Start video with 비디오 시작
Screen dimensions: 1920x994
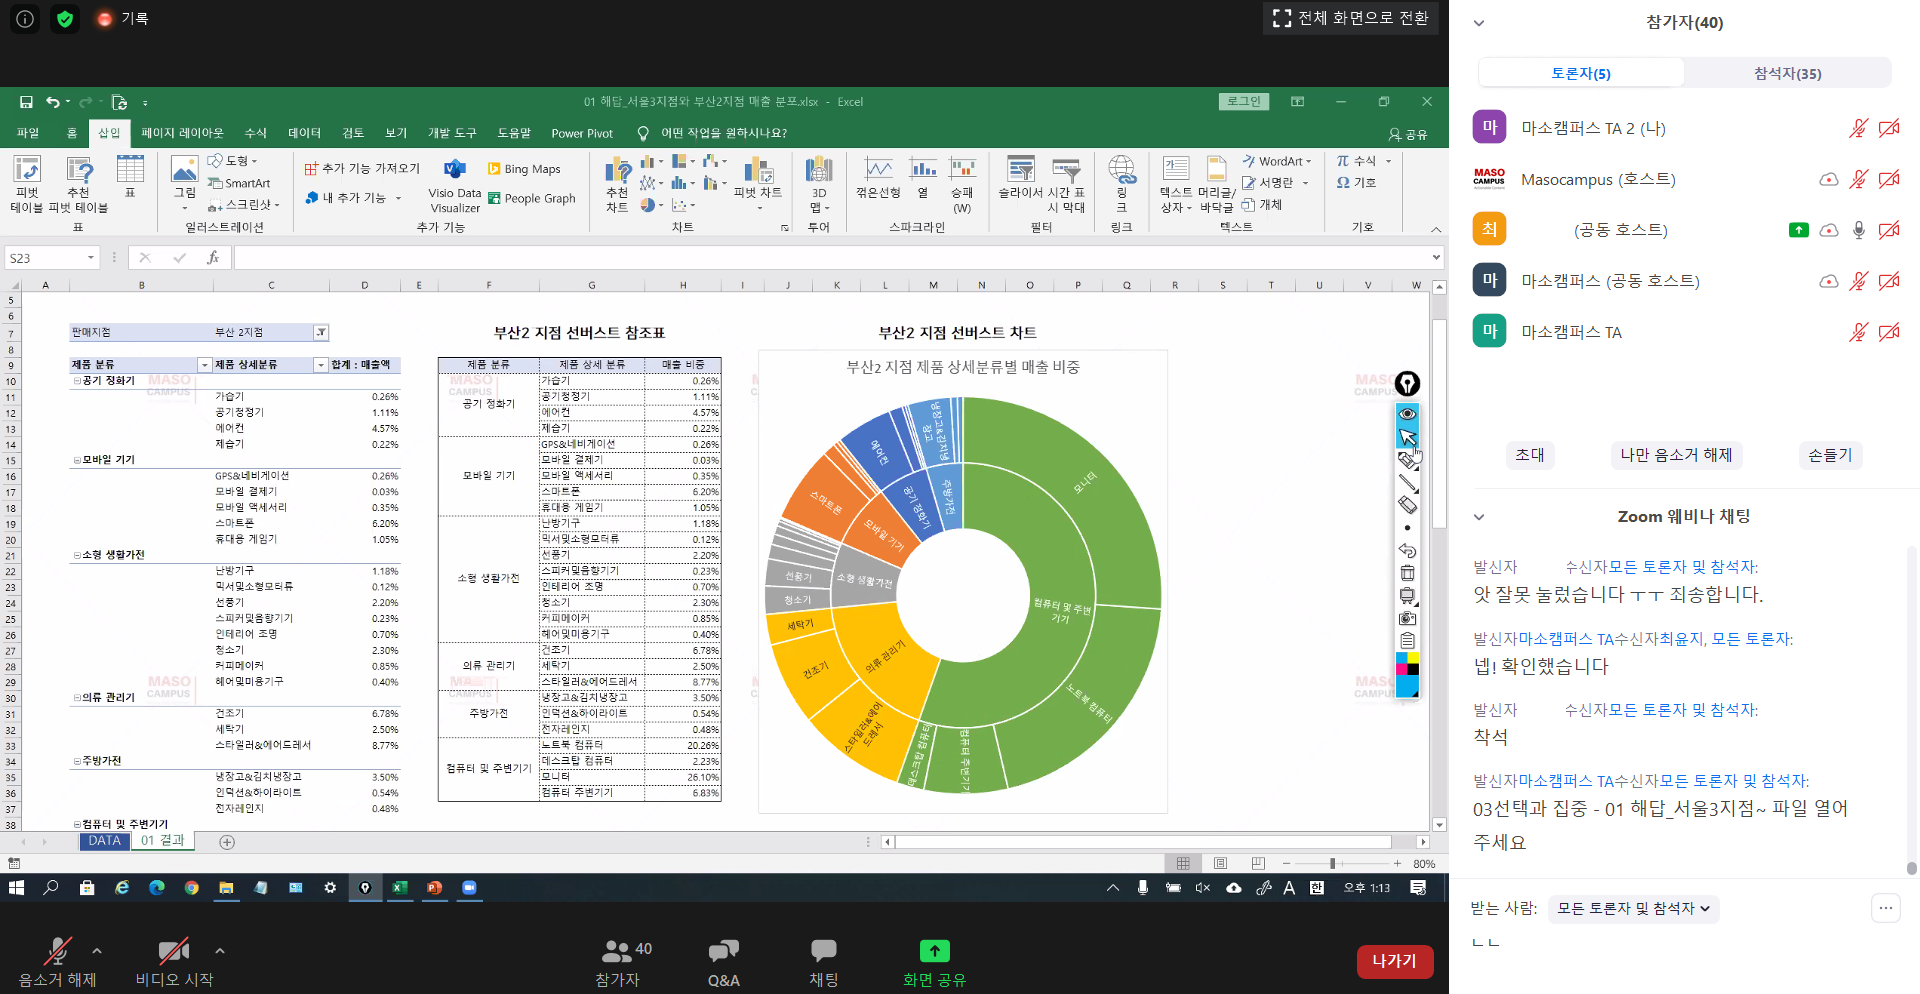coord(174,962)
